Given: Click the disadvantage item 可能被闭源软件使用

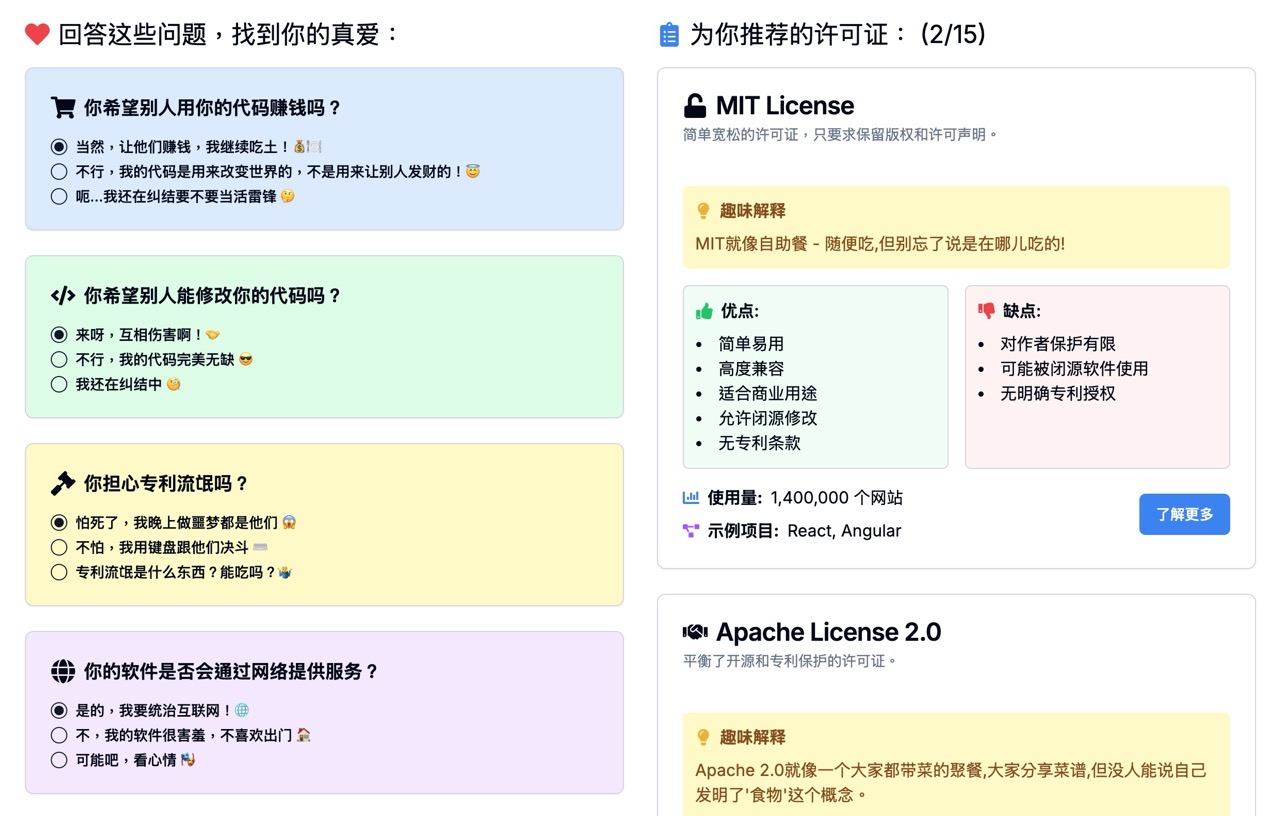Looking at the screenshot, I should [x=1074, y=369].
